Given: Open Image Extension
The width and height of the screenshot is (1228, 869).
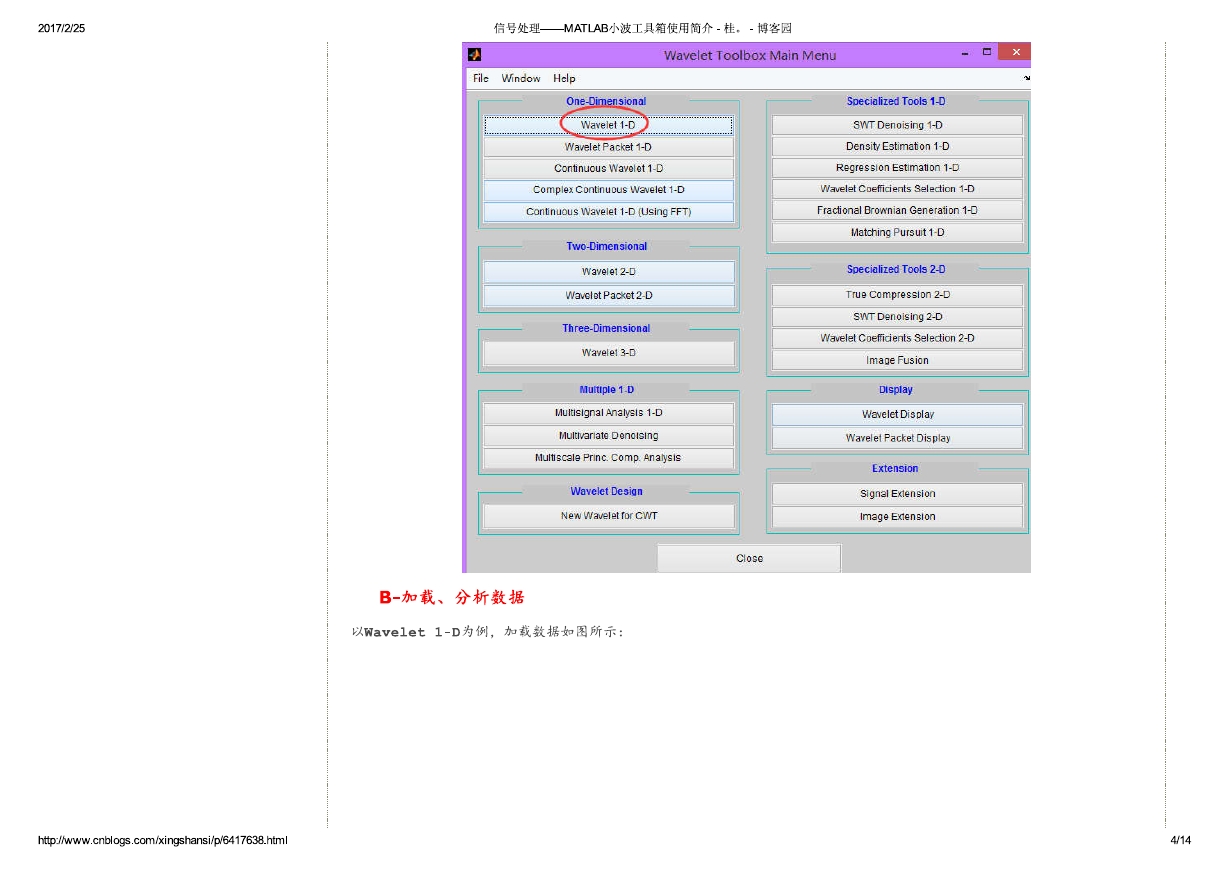Looking at the screenshot, I should [897, 517].
